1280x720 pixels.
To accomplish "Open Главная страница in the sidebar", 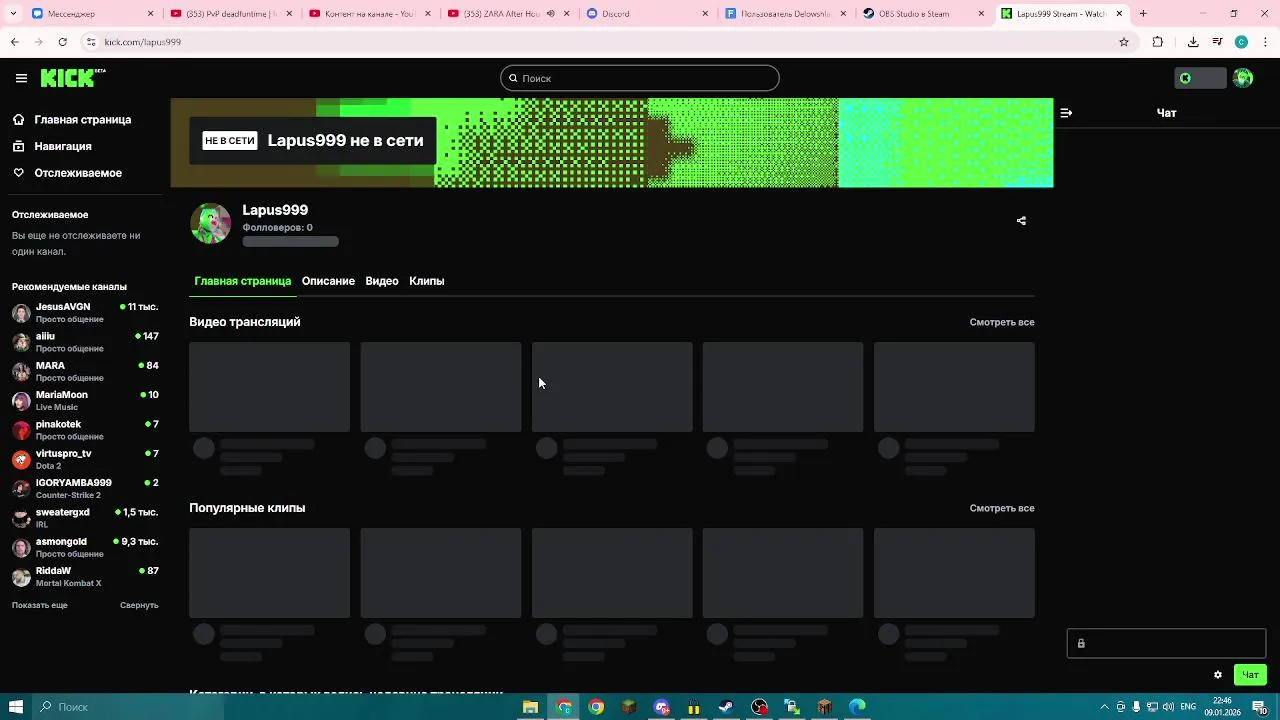I will pyautogui.click(x=82, y=119).
